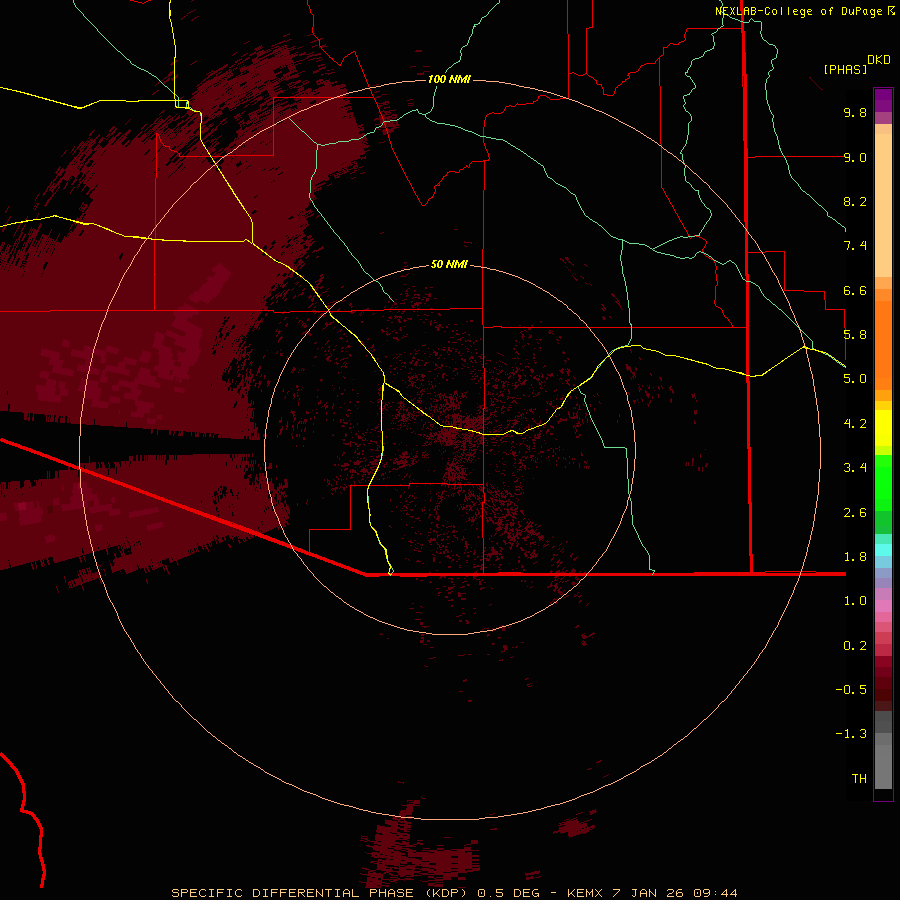Viewport: 900px width, 900px height.
Task: Click the orange swatch on the color bar
Action: [x=883, y=344]
